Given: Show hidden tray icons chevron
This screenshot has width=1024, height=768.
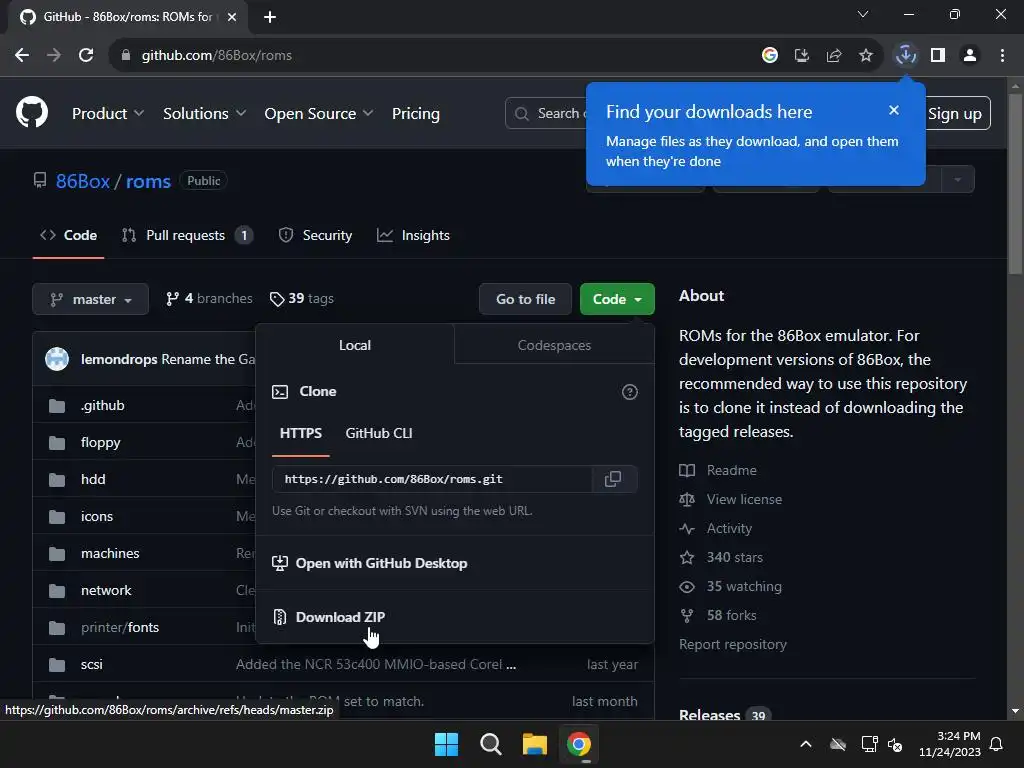Looking at the screenshot, I should point(806,744).
